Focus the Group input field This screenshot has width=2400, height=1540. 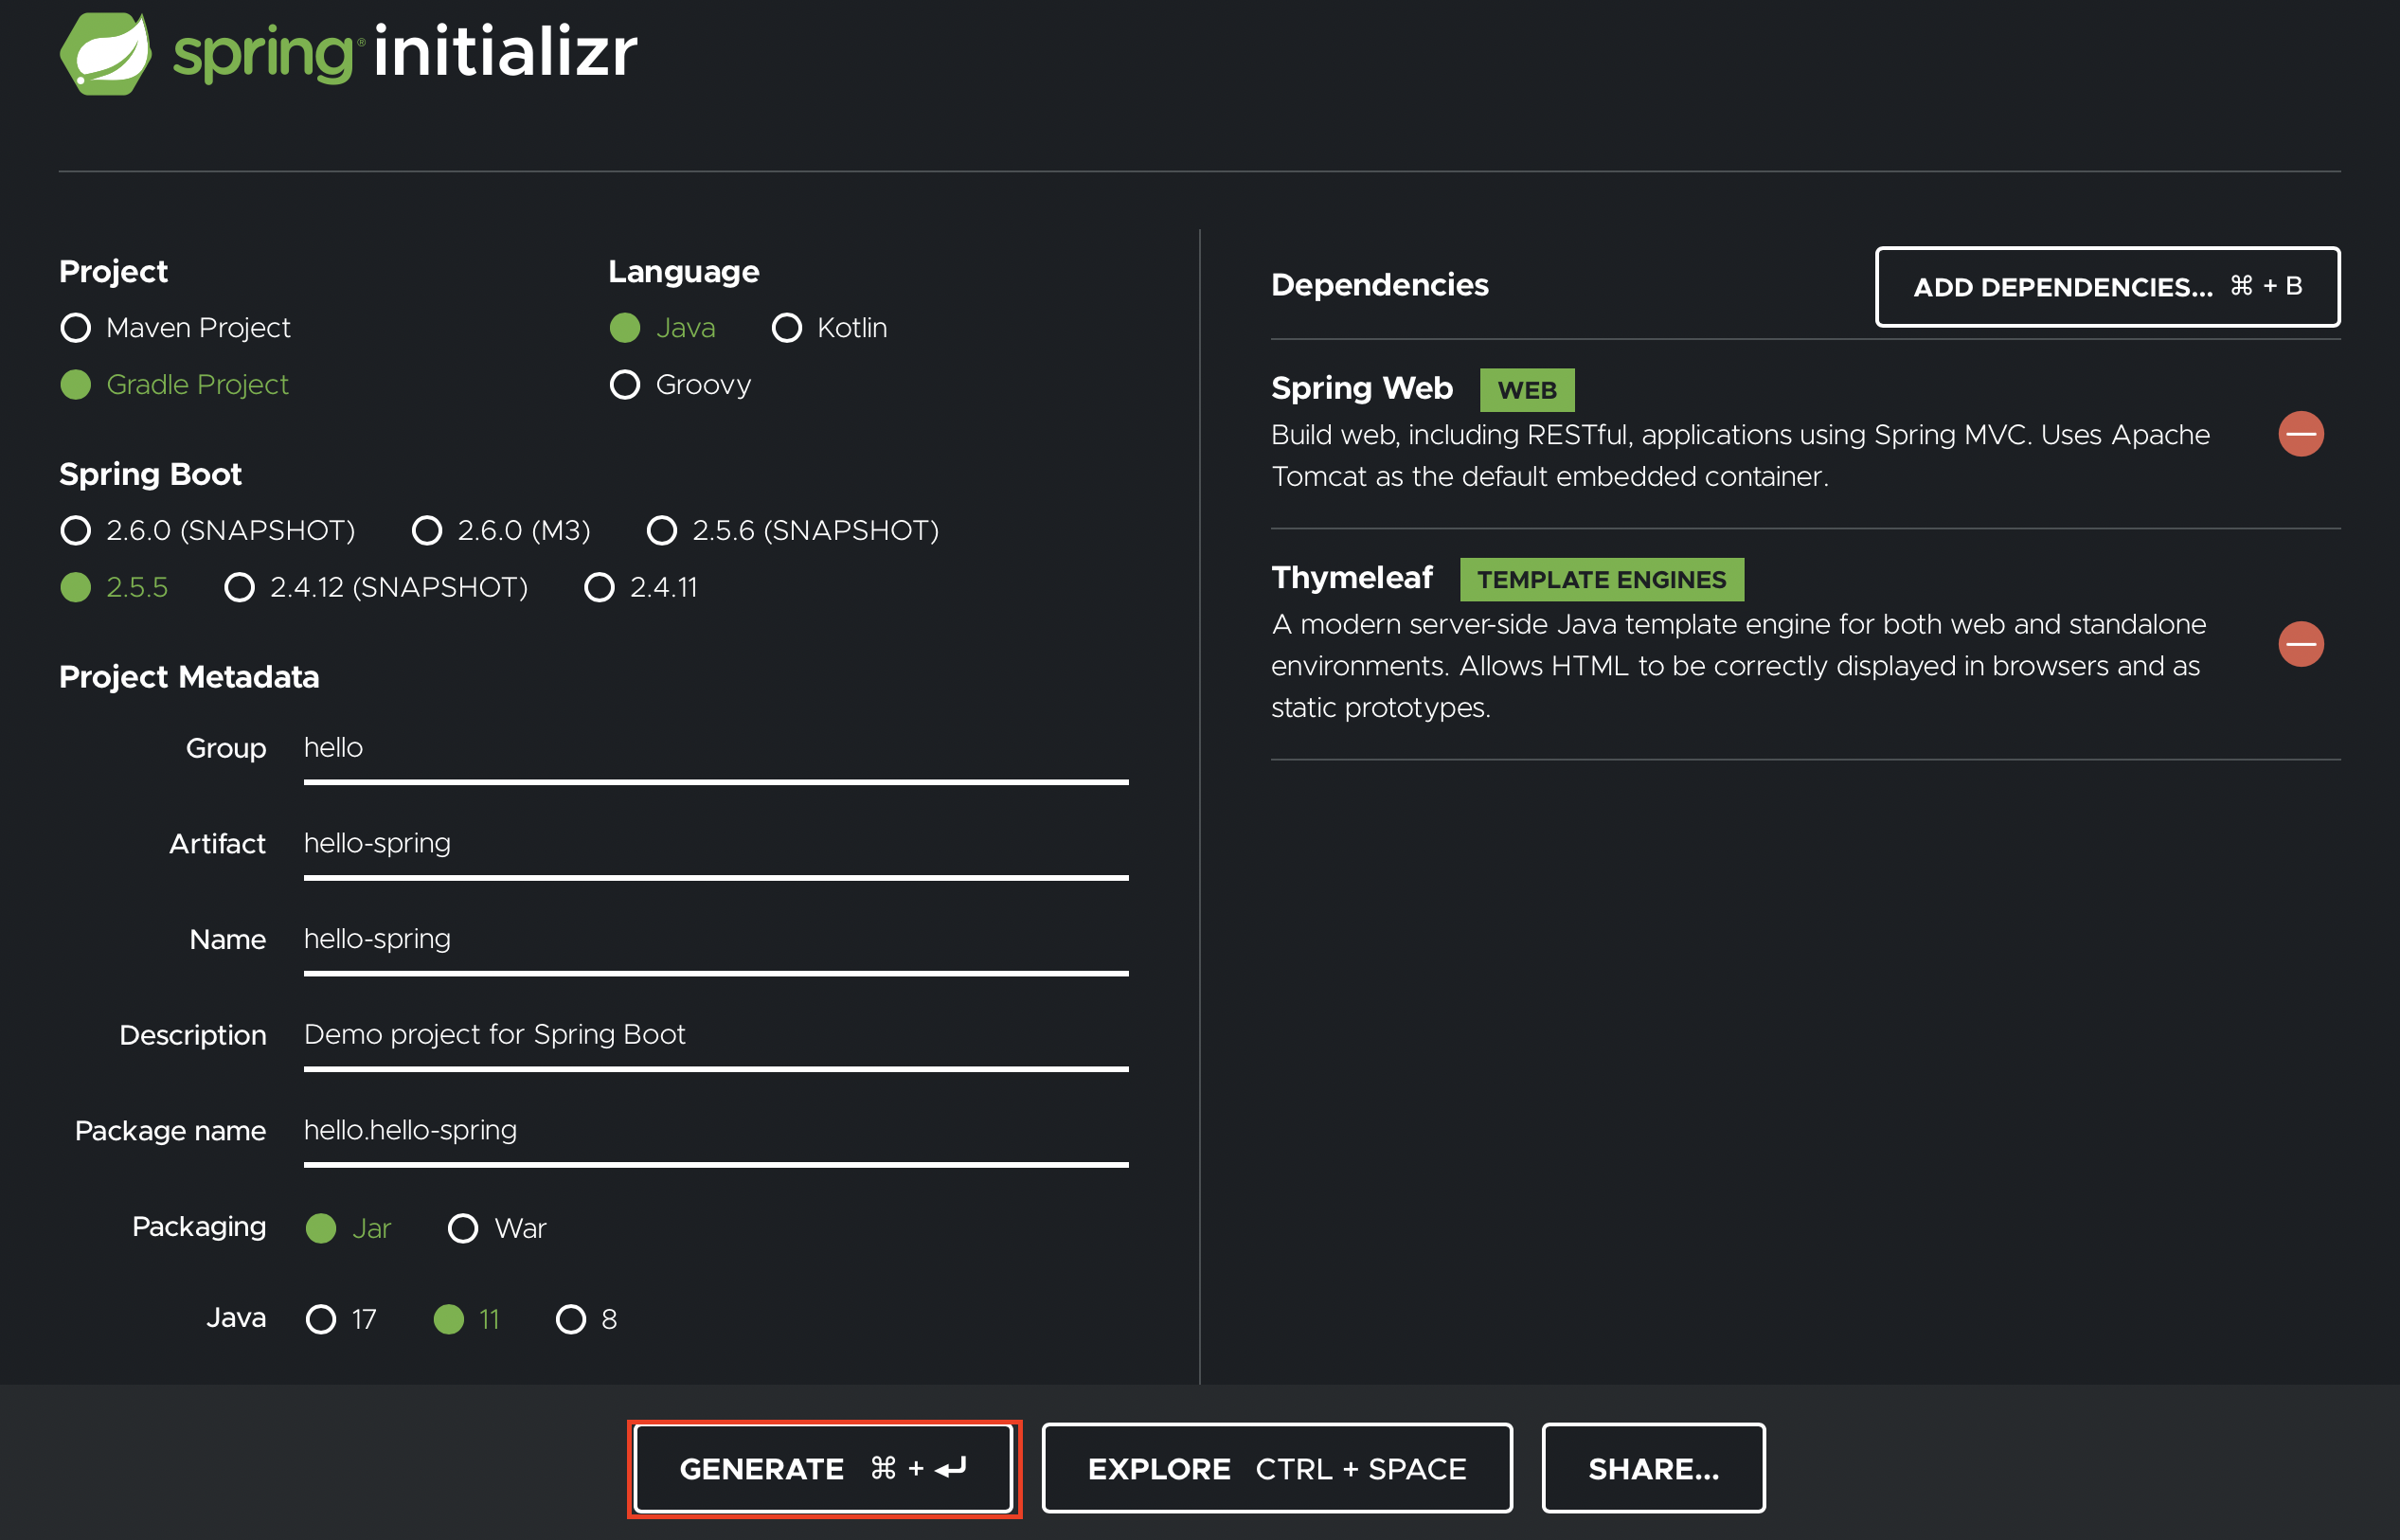click(715, 748)
